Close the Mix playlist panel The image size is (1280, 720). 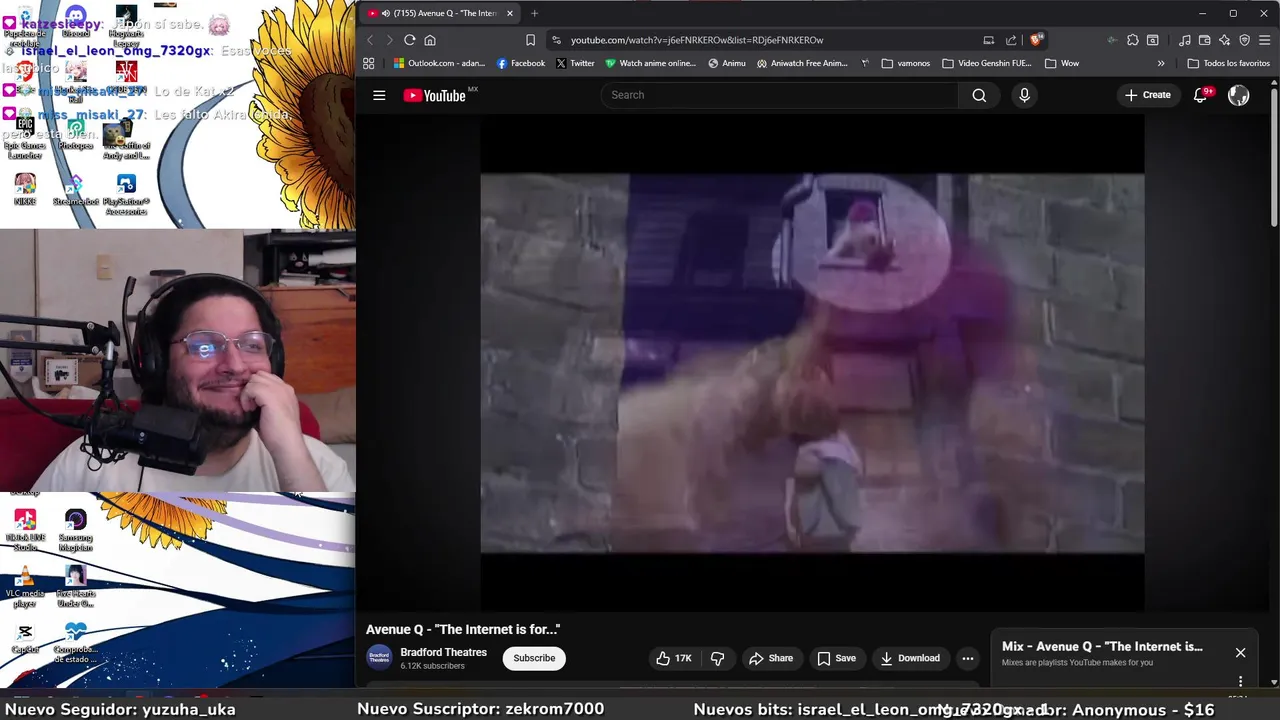(x=1240, y=652)
